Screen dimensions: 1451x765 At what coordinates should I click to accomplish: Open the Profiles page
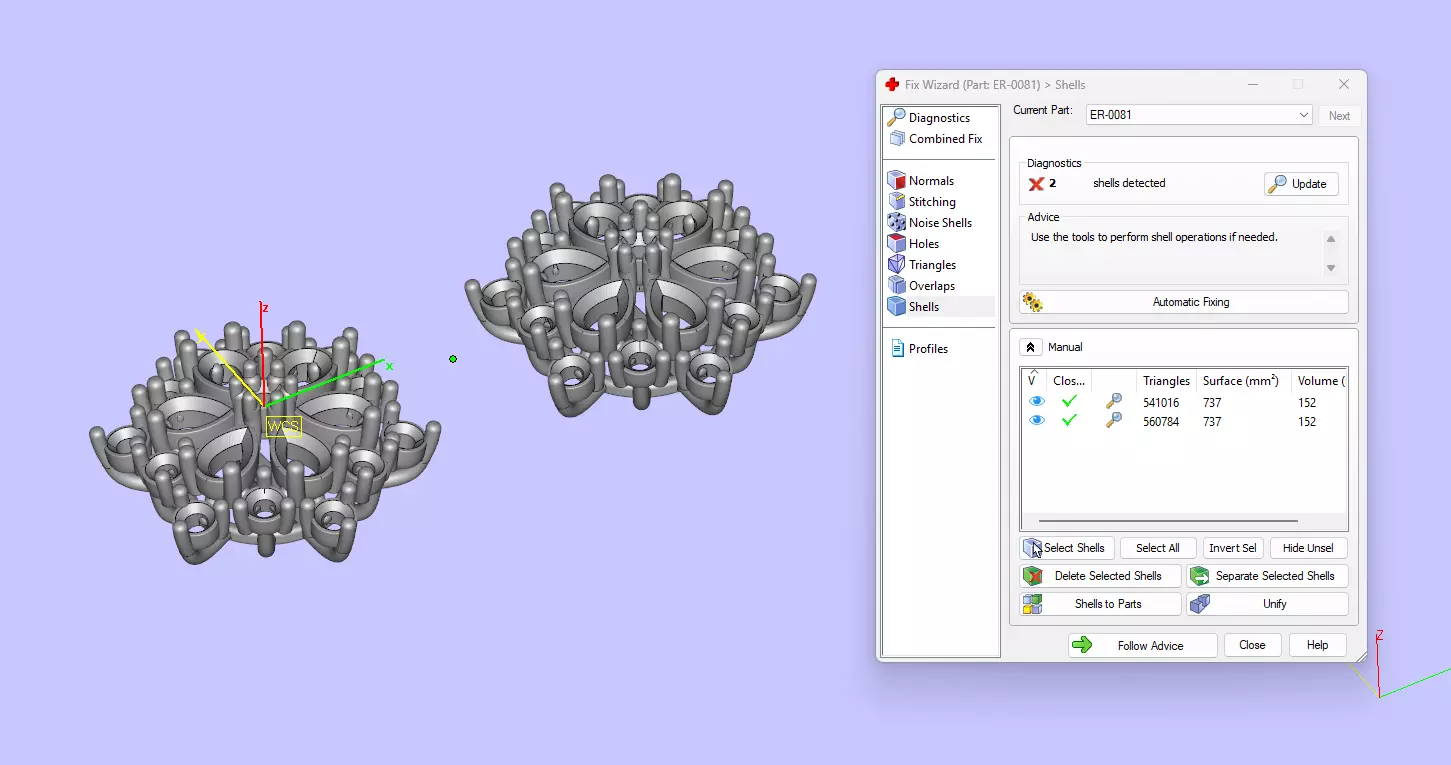click(917, 349)
